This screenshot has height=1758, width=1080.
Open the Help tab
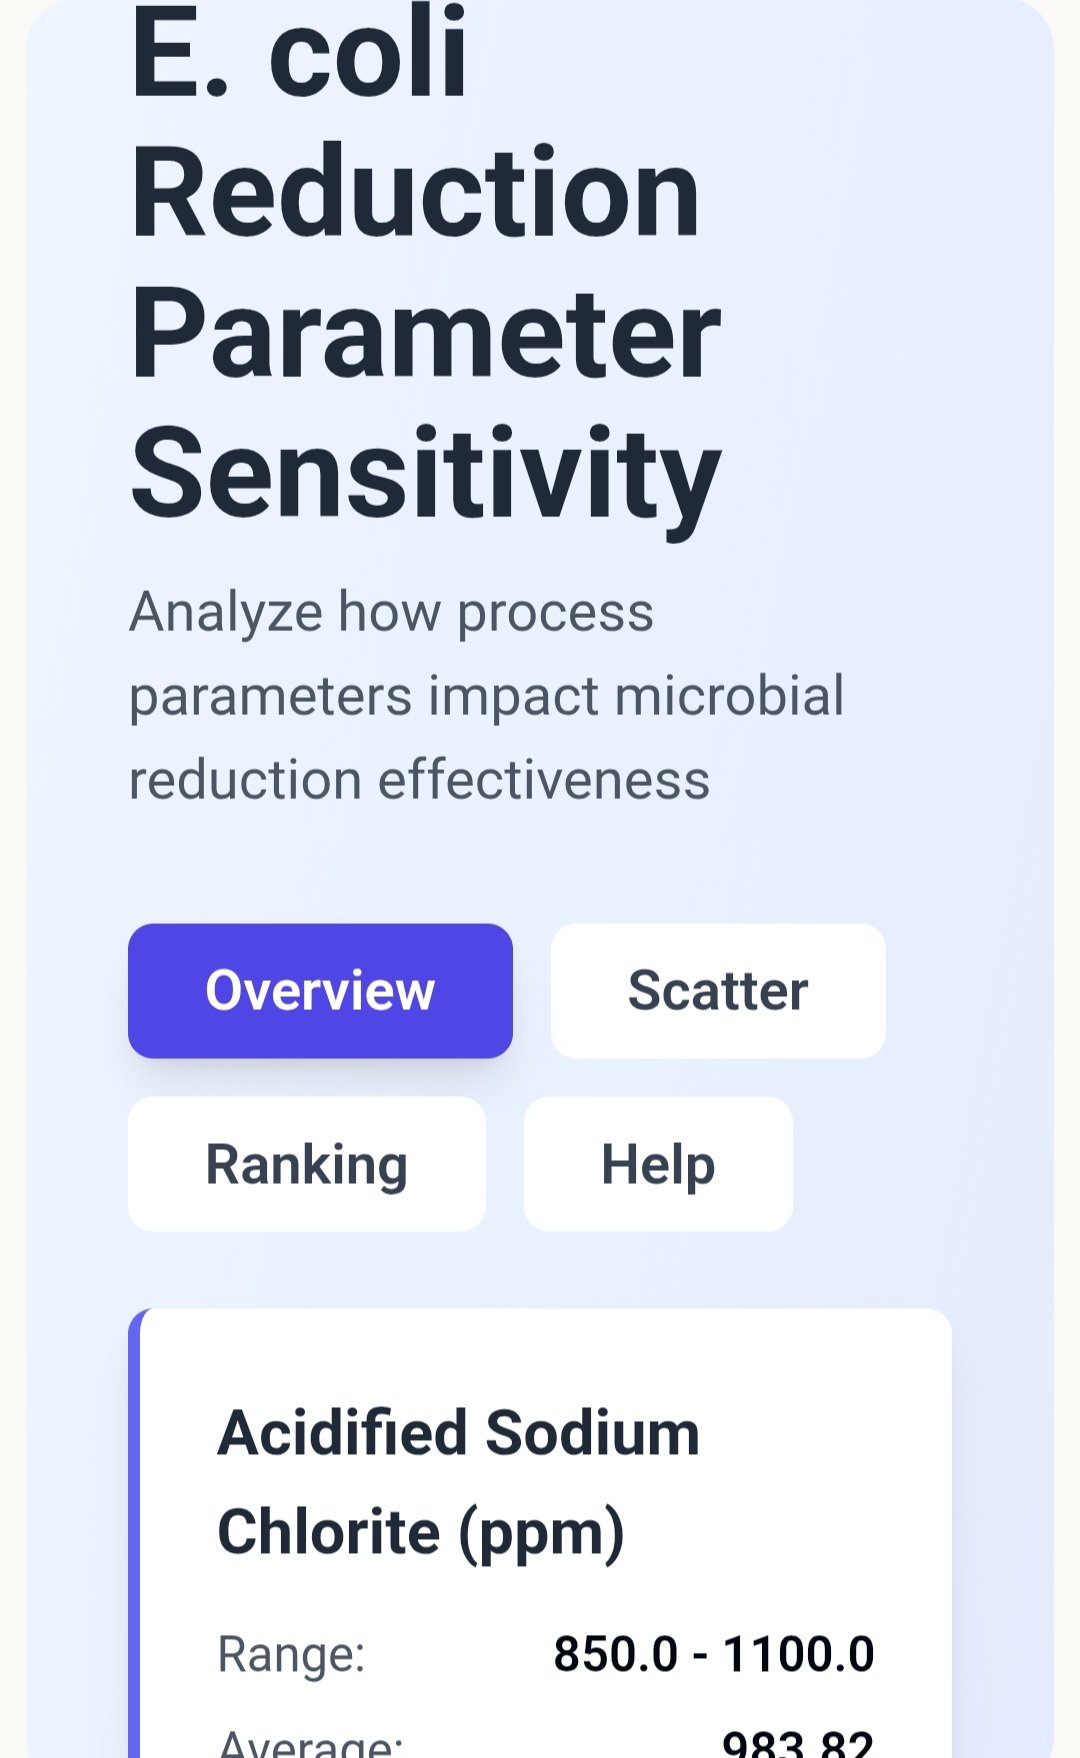(658, 1164)
